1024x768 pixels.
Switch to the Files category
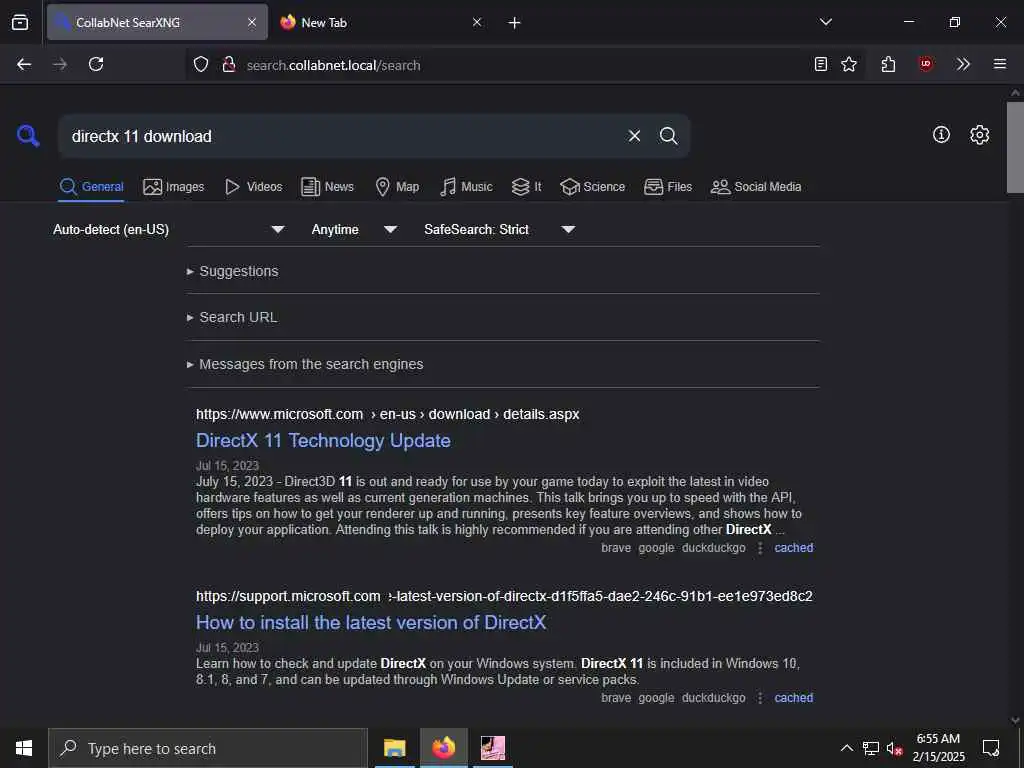(668, 187)
